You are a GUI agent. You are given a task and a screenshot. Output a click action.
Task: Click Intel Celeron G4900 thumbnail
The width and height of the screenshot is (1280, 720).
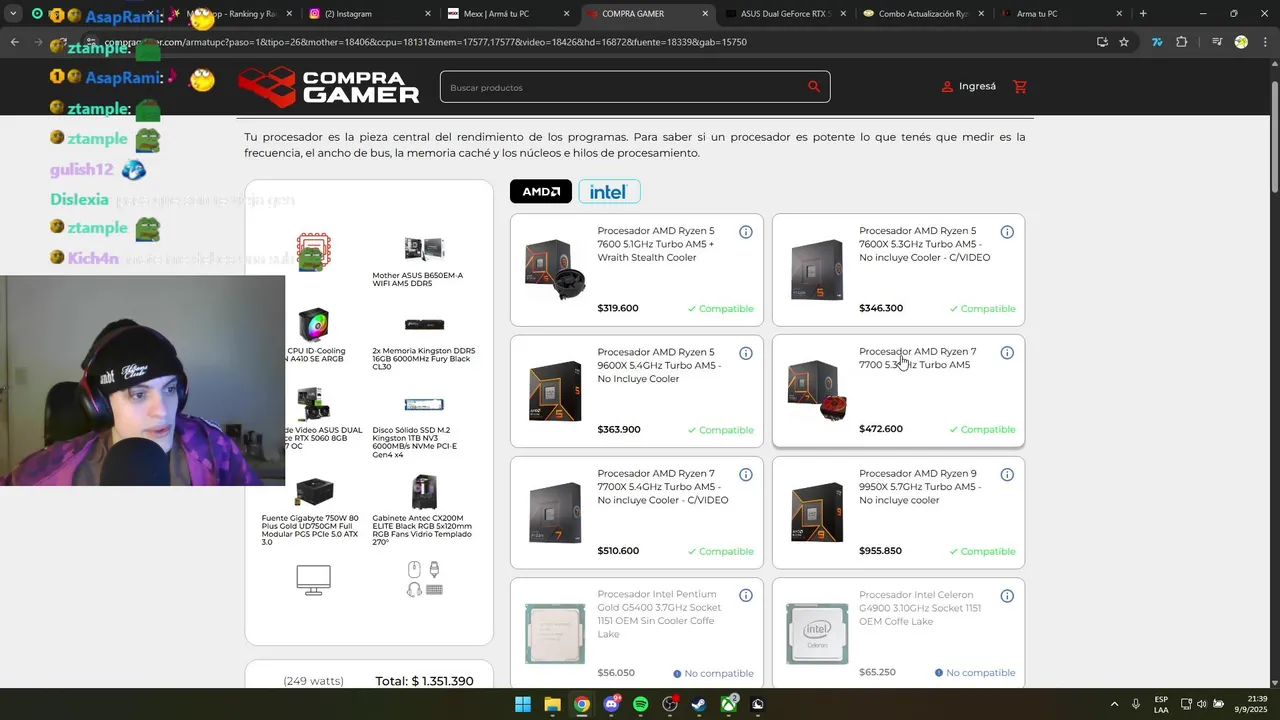817,634
